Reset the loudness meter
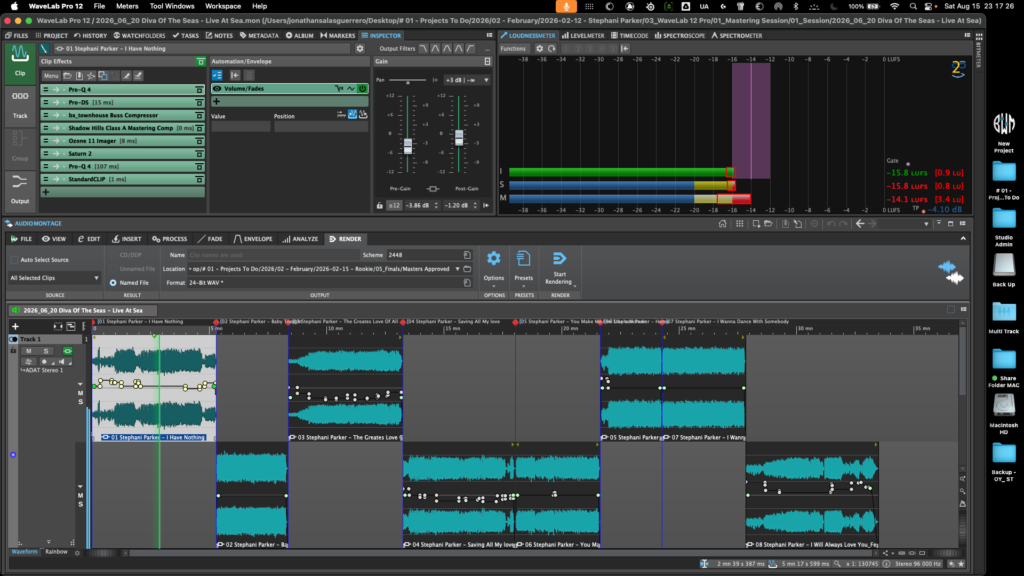 (552, 48)
